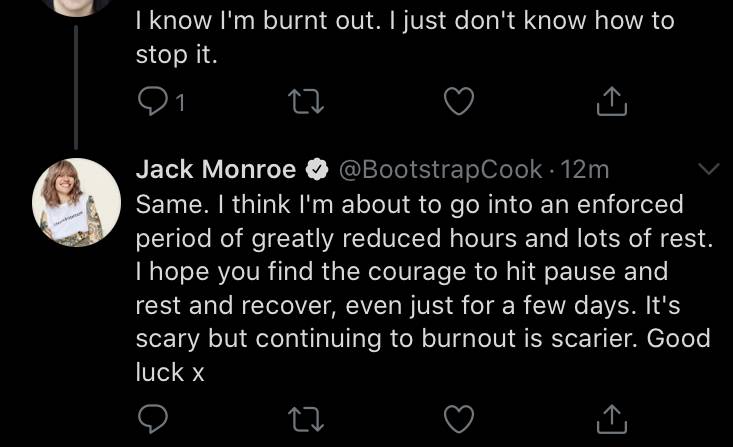733x447 pixels.
Task: Retweet the 'I know I'm burnt out' tweet
Action: (x=306, y=101)
